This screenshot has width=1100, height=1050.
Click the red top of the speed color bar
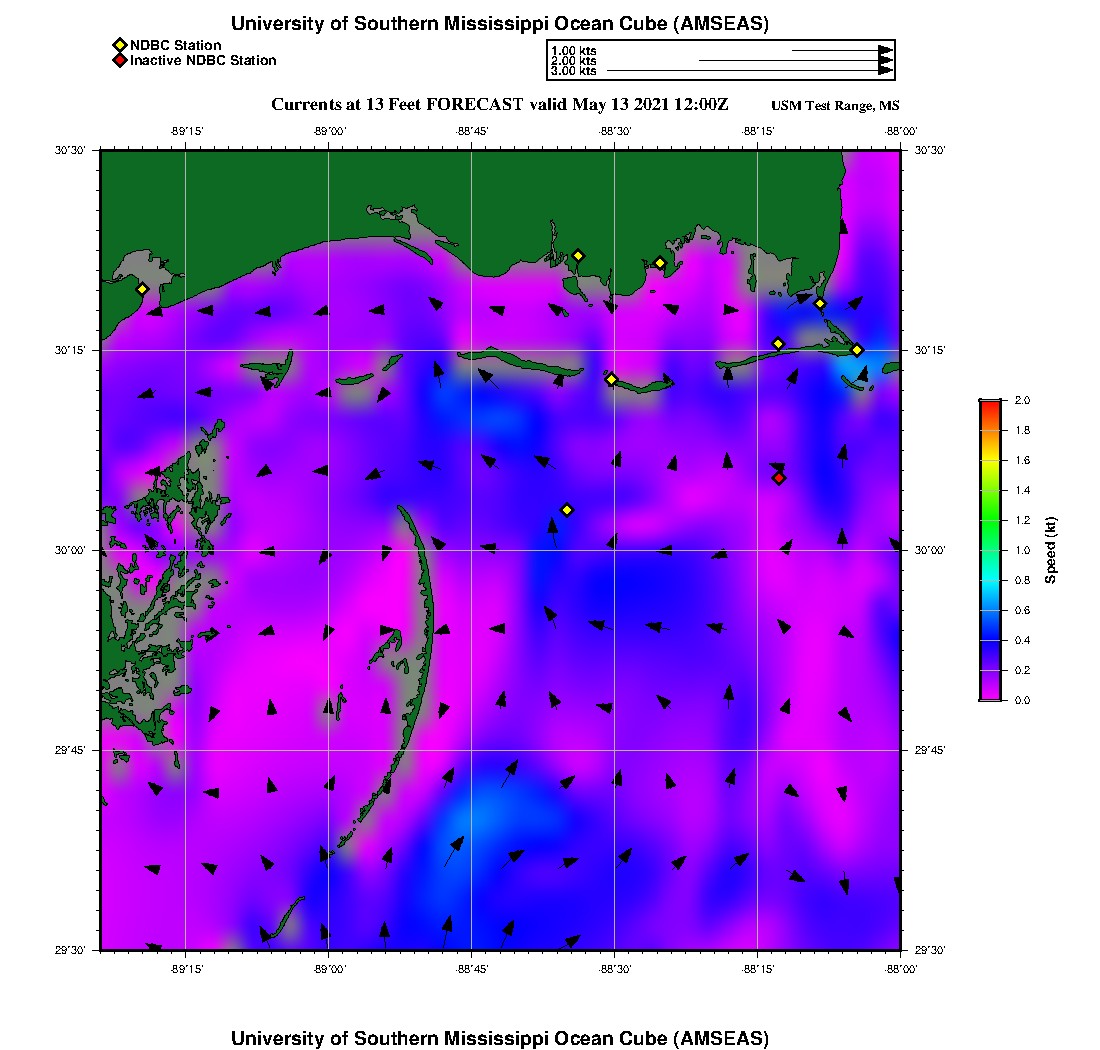tap(989, 405)
